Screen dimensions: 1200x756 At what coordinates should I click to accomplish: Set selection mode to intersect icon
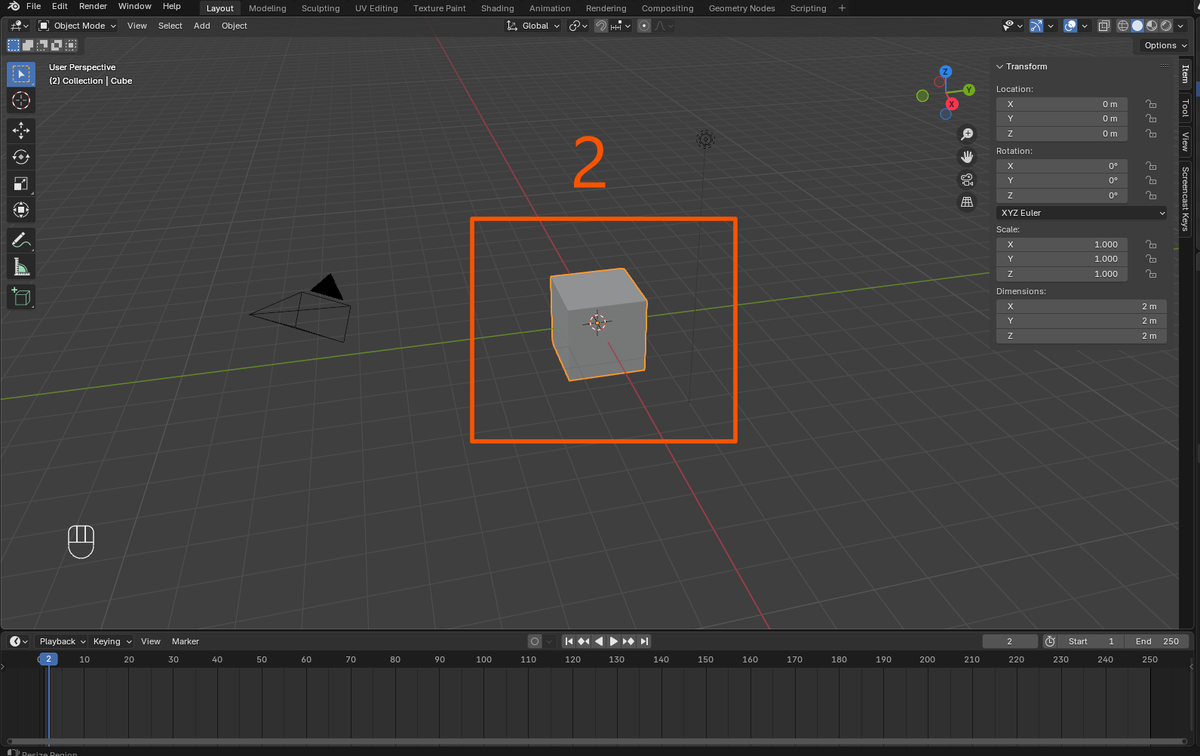72,45
